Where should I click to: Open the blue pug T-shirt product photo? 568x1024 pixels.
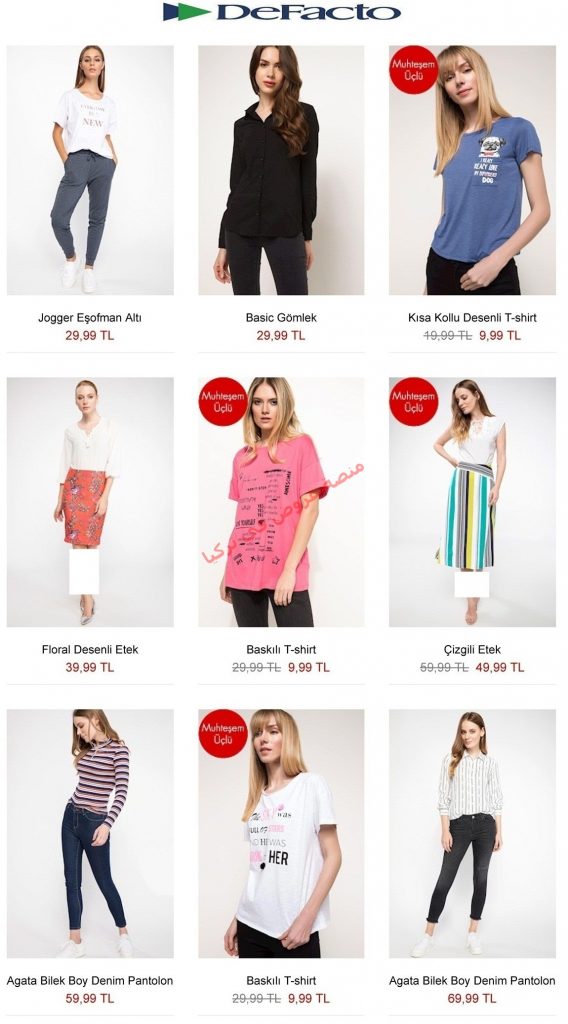click(x=472, y=170)
